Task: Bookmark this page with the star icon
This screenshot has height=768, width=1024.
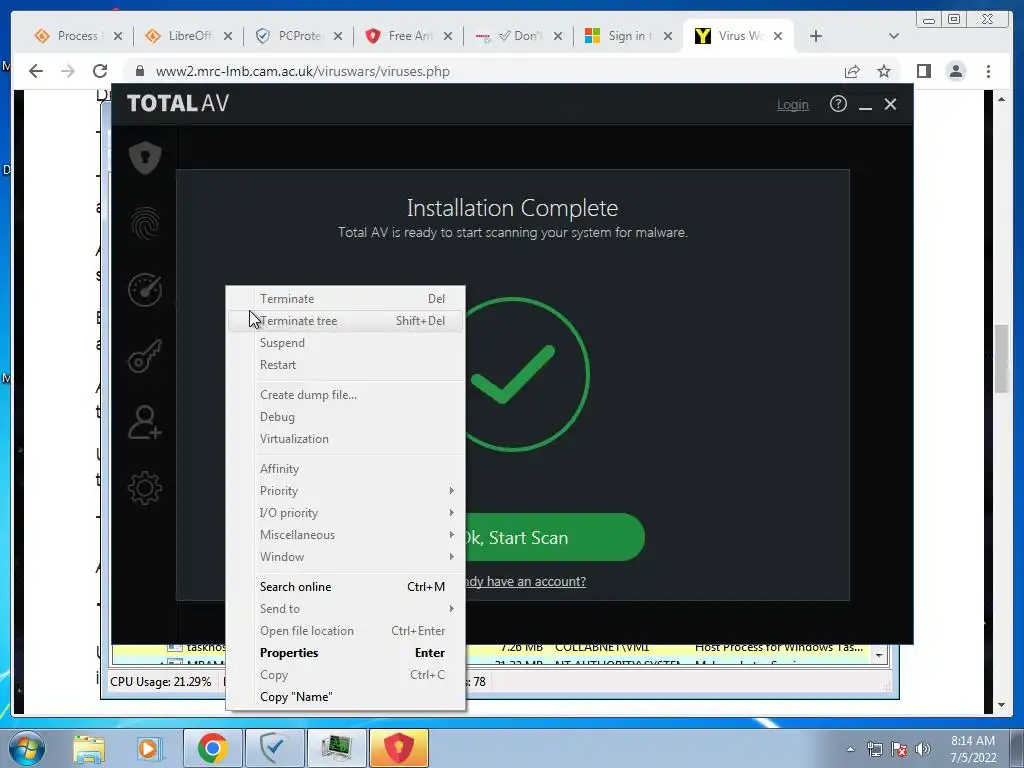Action: tap(884, 71)
